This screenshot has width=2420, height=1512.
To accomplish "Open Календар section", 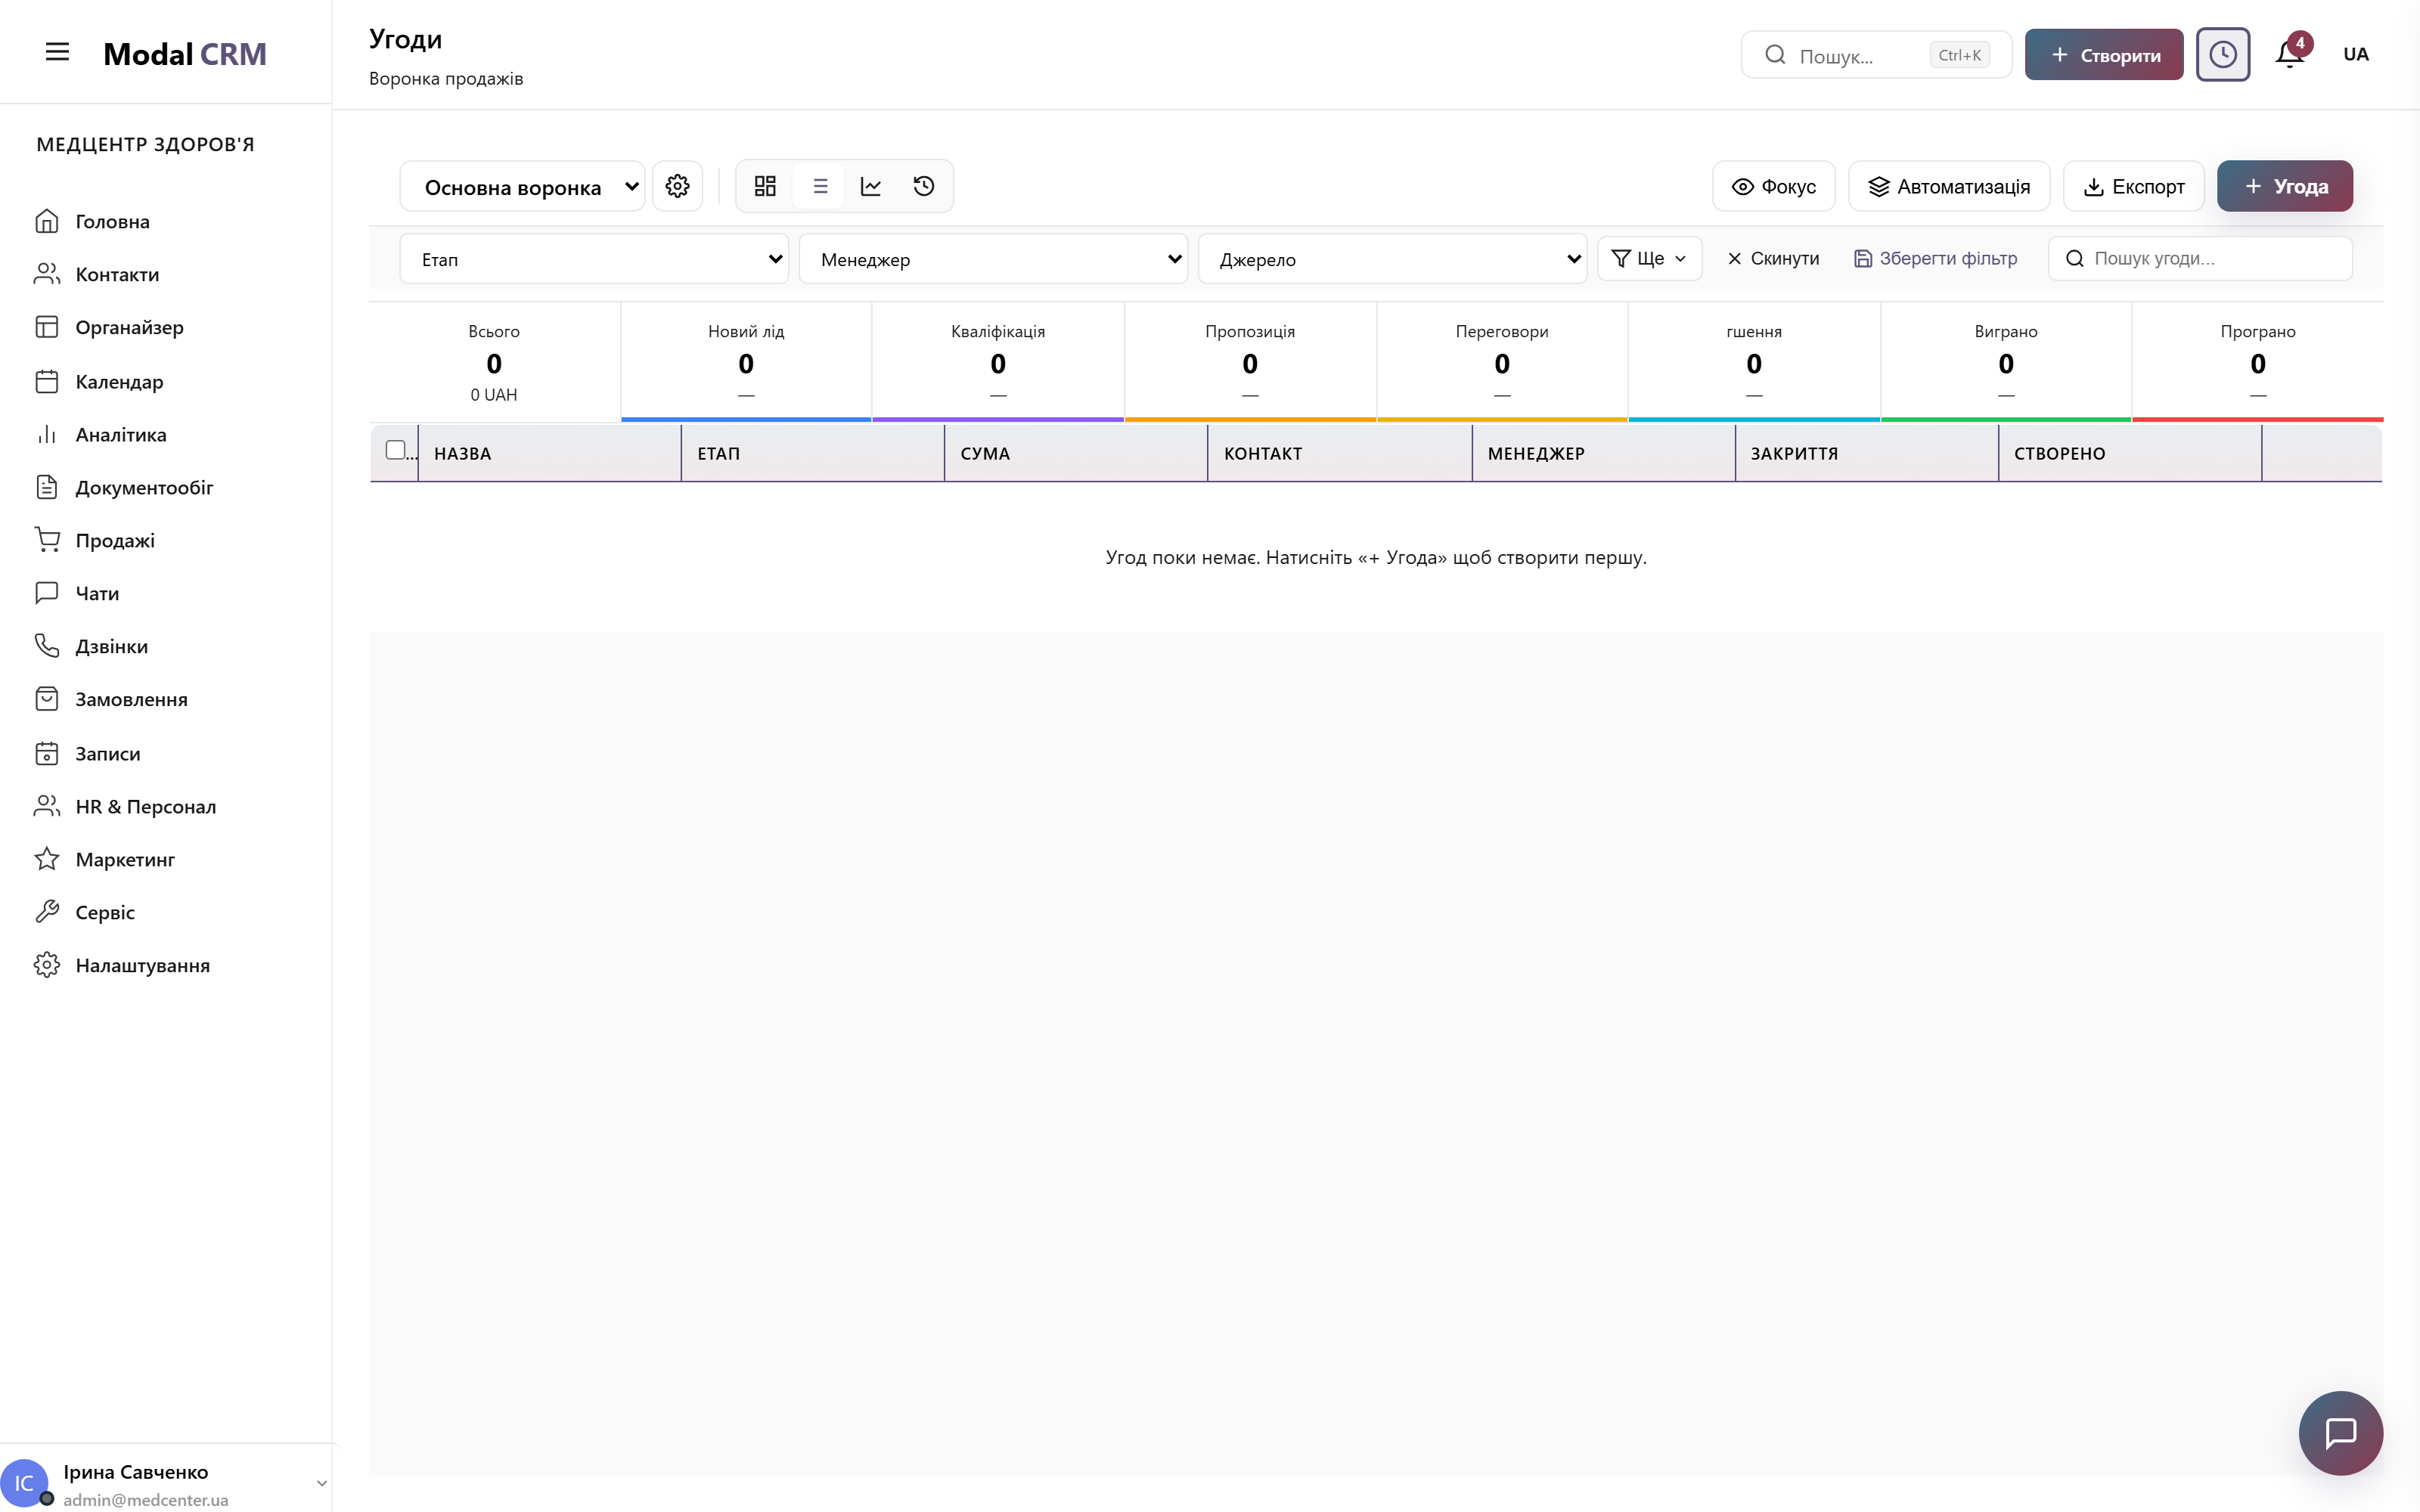I will pos(166,381).
